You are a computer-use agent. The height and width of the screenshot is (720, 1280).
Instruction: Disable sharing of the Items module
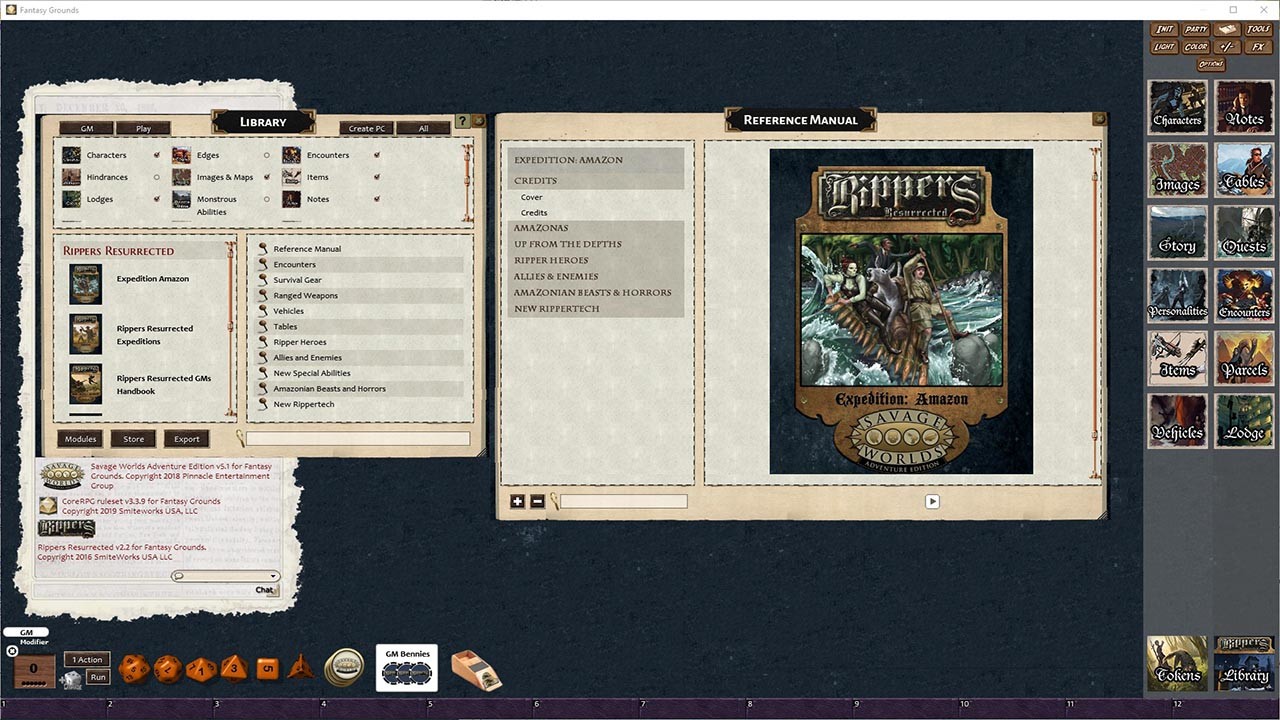point(376,177)
